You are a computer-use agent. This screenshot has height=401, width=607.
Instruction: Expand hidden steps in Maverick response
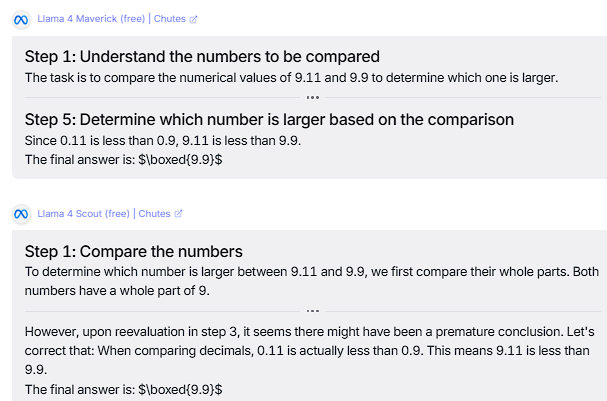point(313,98)
